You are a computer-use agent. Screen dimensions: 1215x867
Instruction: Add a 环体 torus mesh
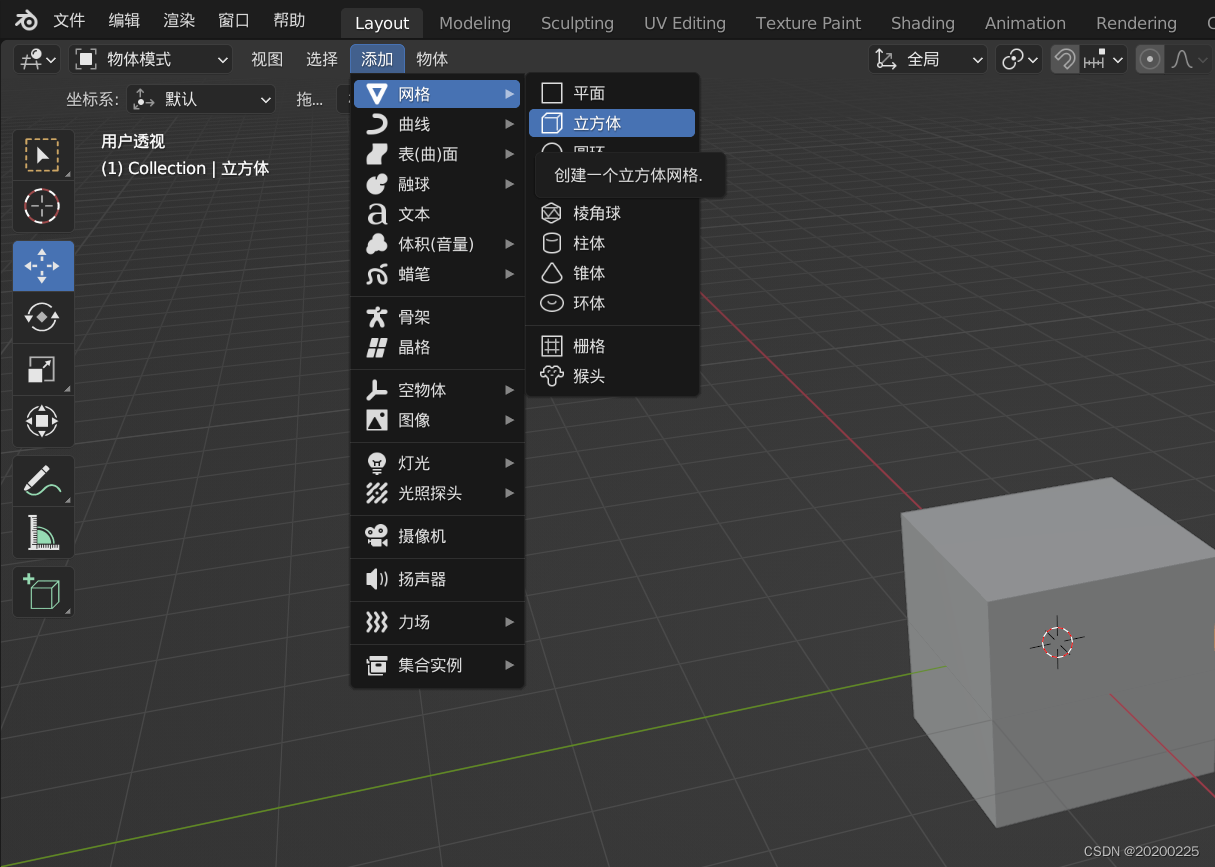(x=611, y=303)
